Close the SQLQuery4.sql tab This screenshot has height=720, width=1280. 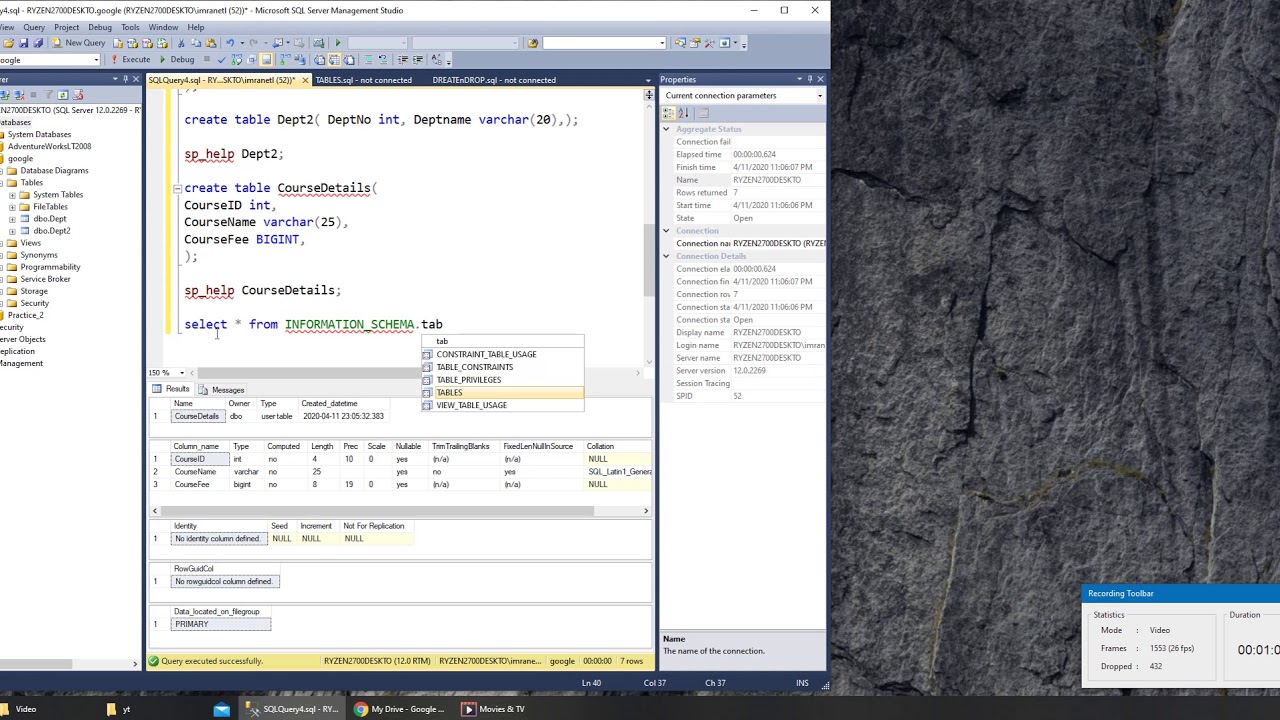[303, 80]
